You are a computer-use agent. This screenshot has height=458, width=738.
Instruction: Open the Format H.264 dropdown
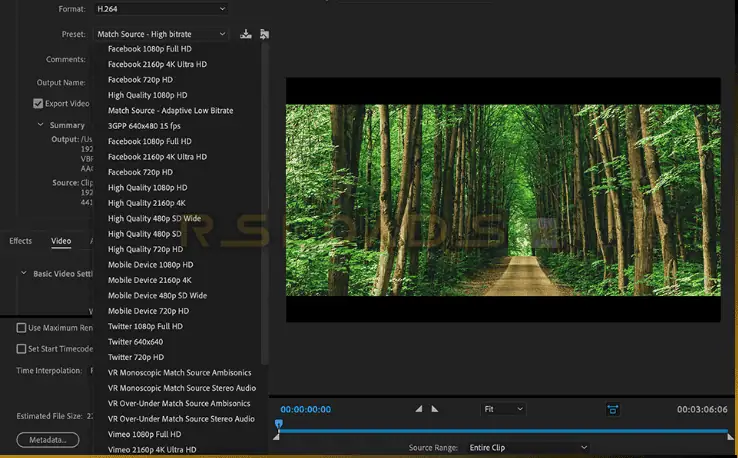(161, 8)
